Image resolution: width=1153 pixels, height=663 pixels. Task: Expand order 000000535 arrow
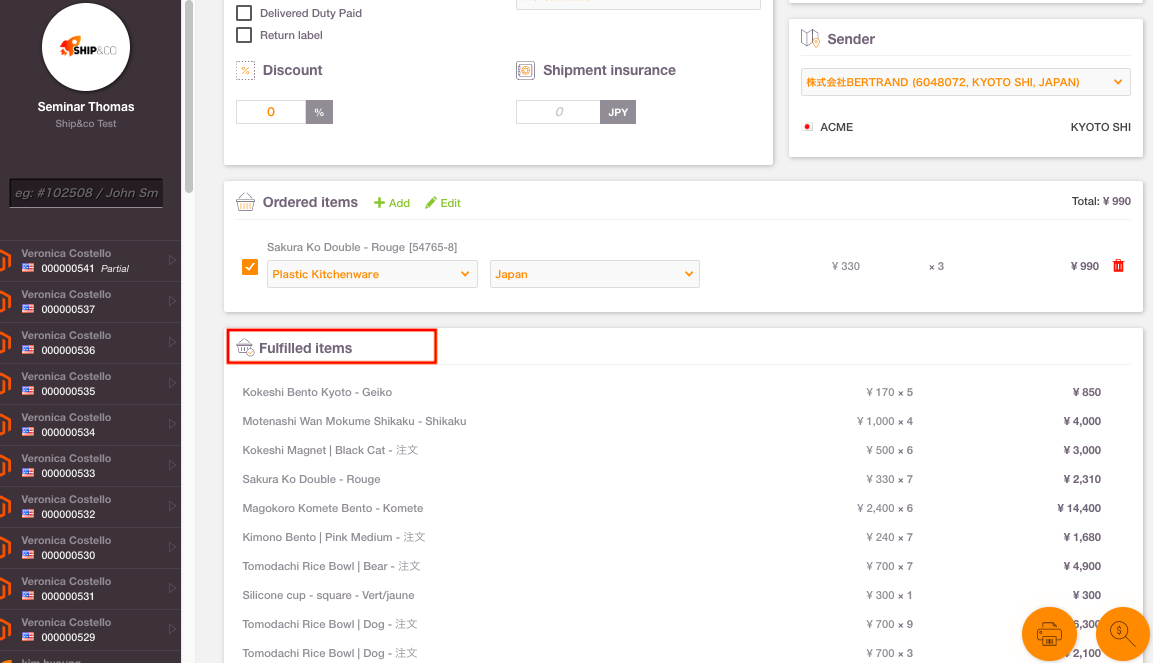click(172, 383)
